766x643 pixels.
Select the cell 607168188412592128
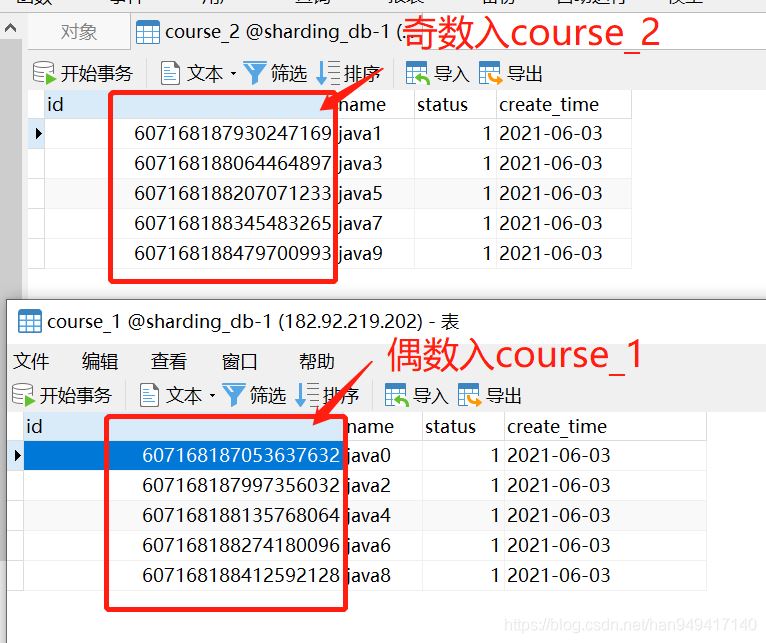184,576
